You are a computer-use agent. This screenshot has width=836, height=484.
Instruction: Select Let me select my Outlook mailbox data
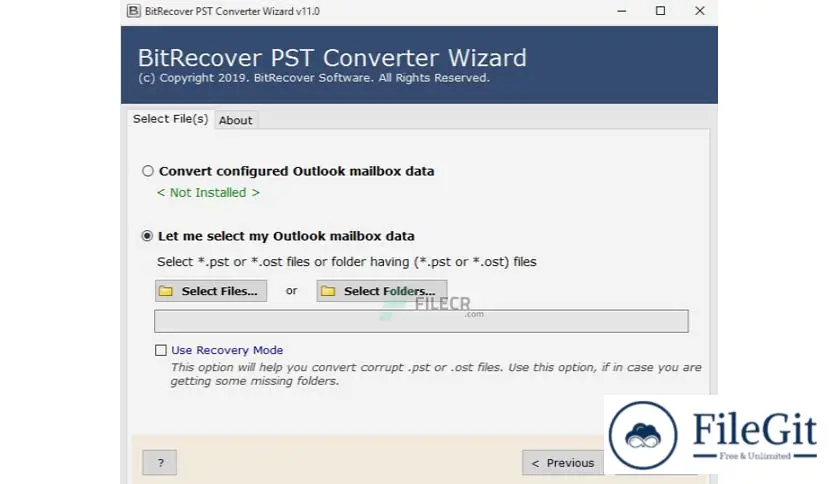(x=147, y=236)
